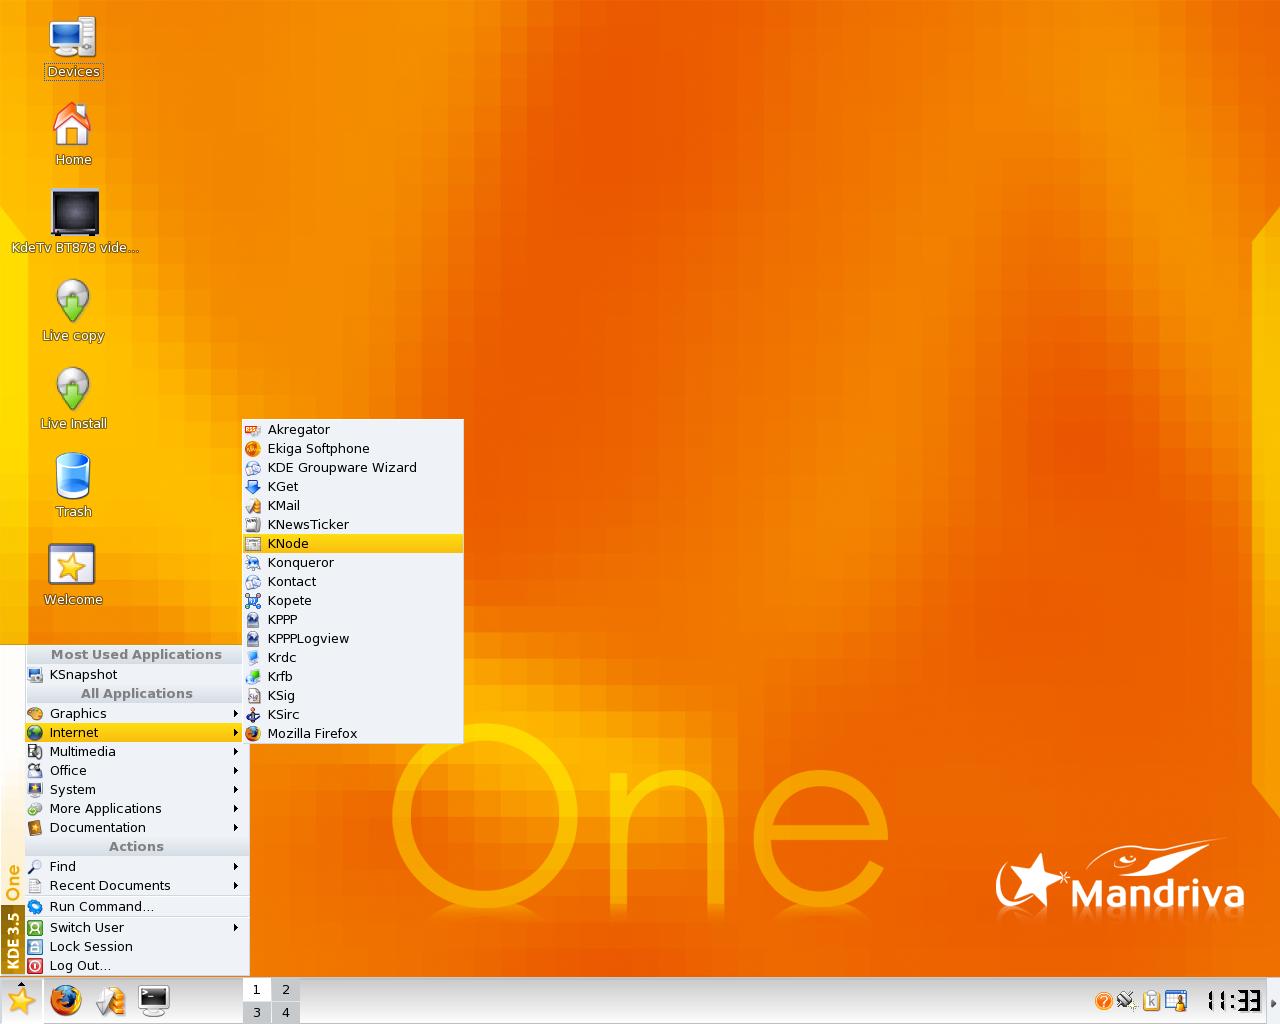Click the calendar reminder tray icon
Screen dimensions: 1280x1024
click(x=1176, y=1000)
